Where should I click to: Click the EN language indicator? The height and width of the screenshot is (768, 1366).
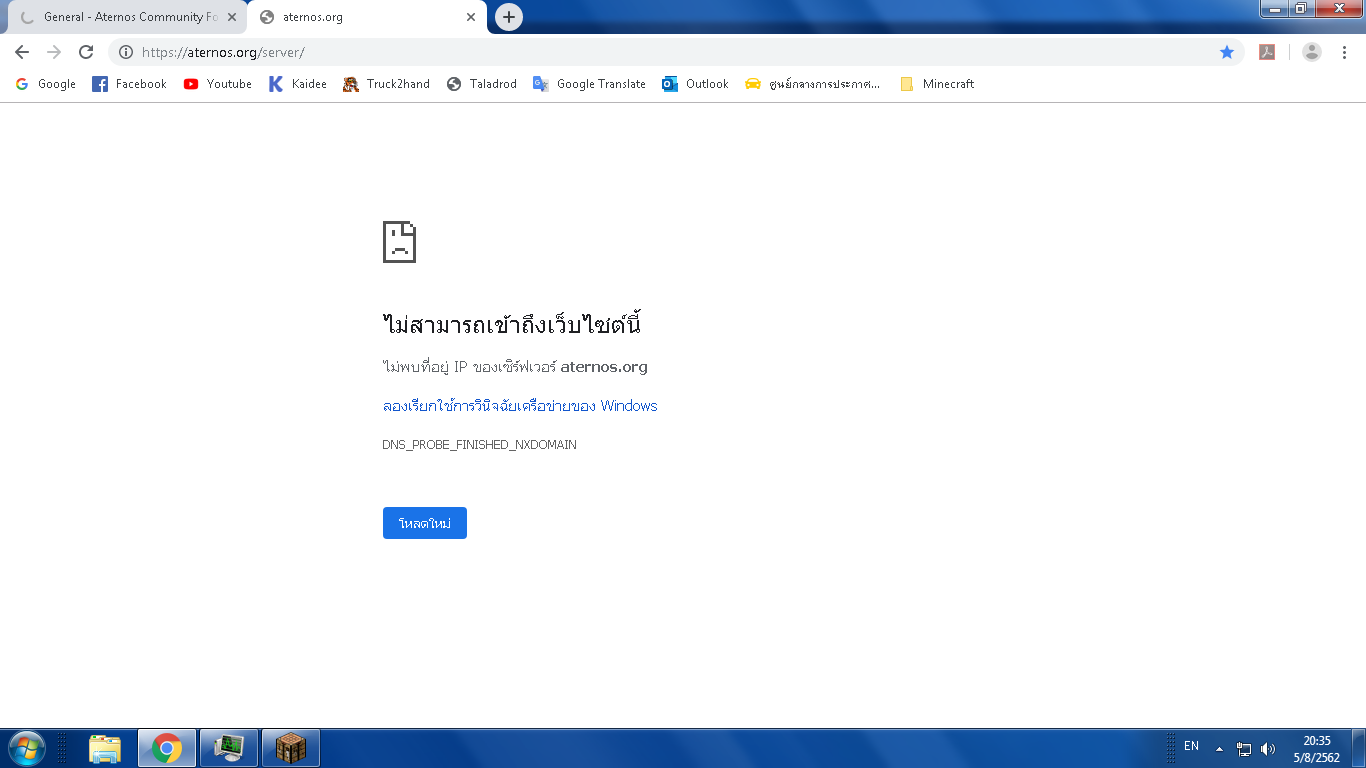coord(1191,746)
